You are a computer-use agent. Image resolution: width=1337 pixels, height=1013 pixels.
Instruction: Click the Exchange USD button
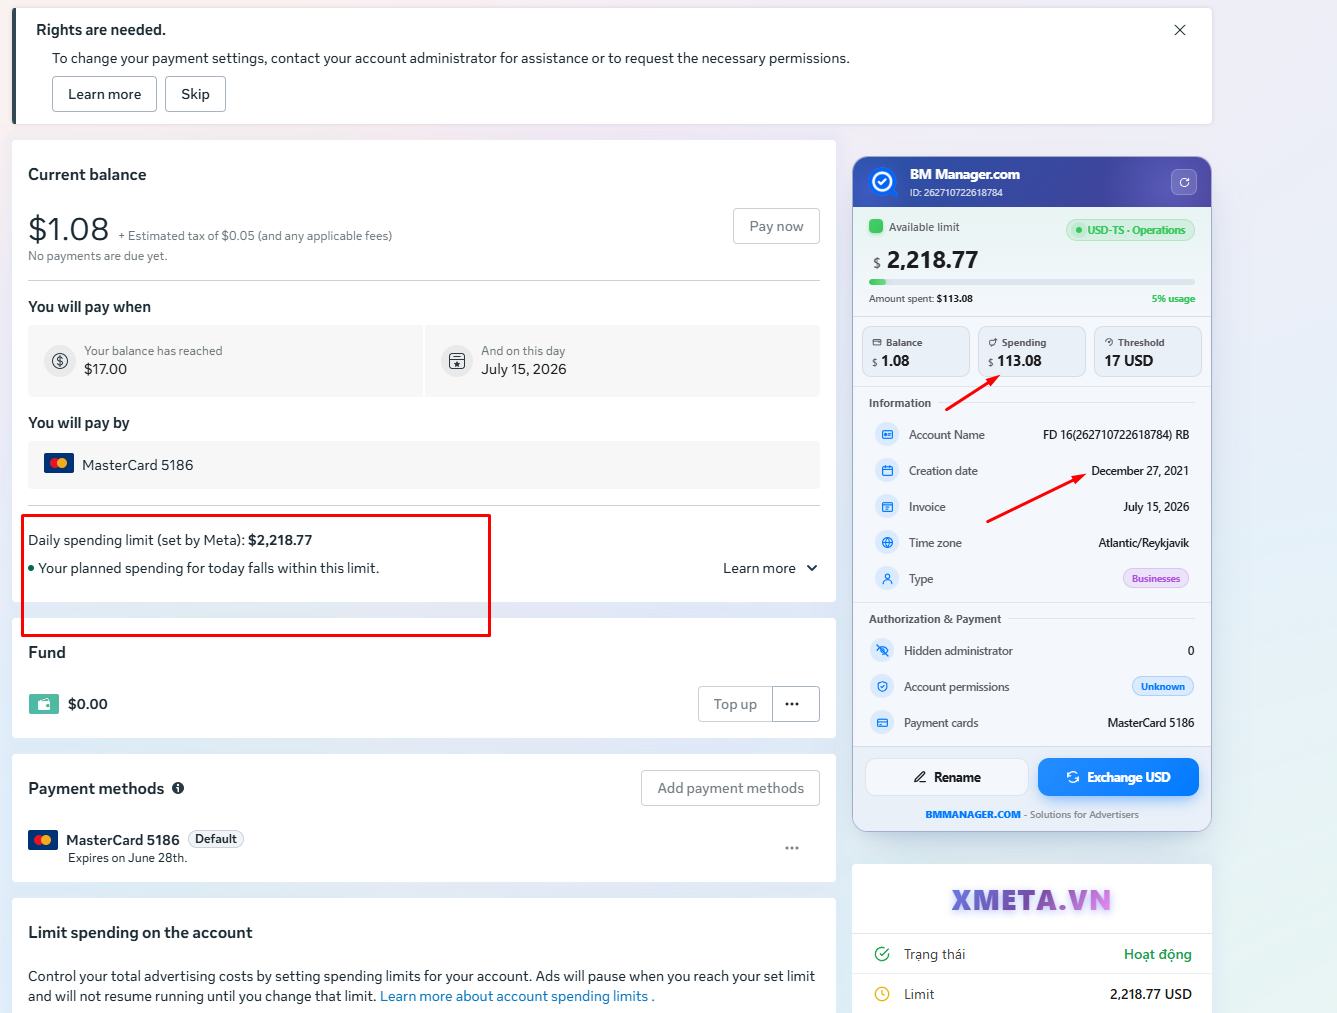[1118, 777]
